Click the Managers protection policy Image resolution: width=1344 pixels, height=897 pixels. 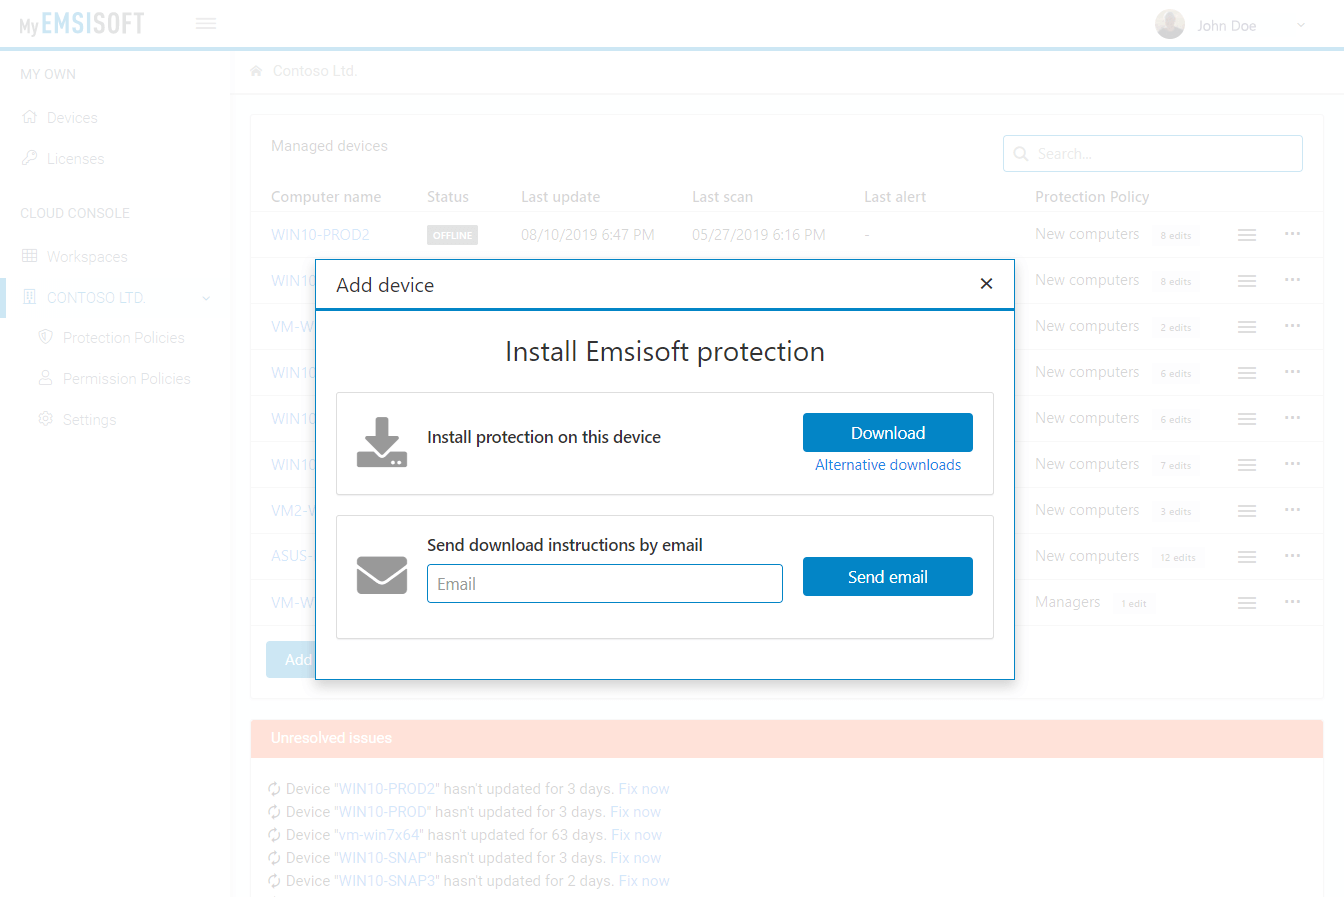point(1067,602)
